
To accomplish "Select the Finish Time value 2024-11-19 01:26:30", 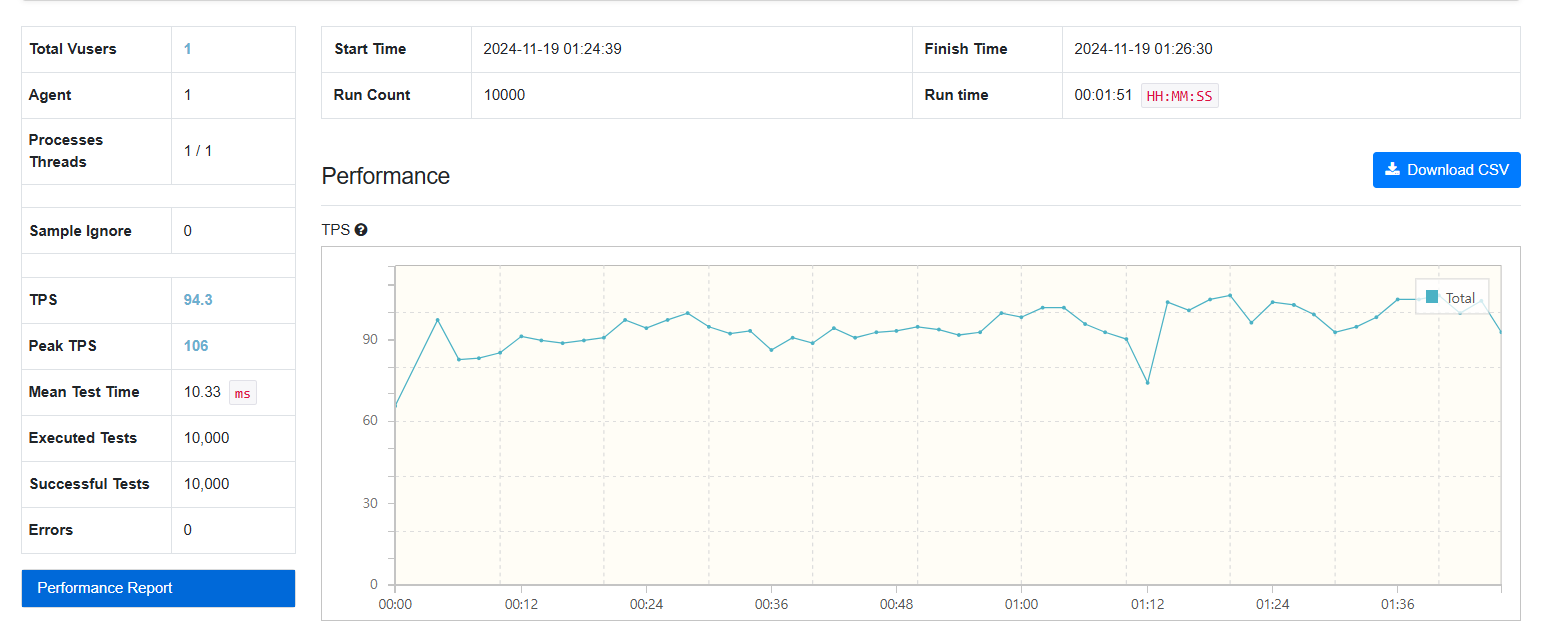I will point(1143,49).
